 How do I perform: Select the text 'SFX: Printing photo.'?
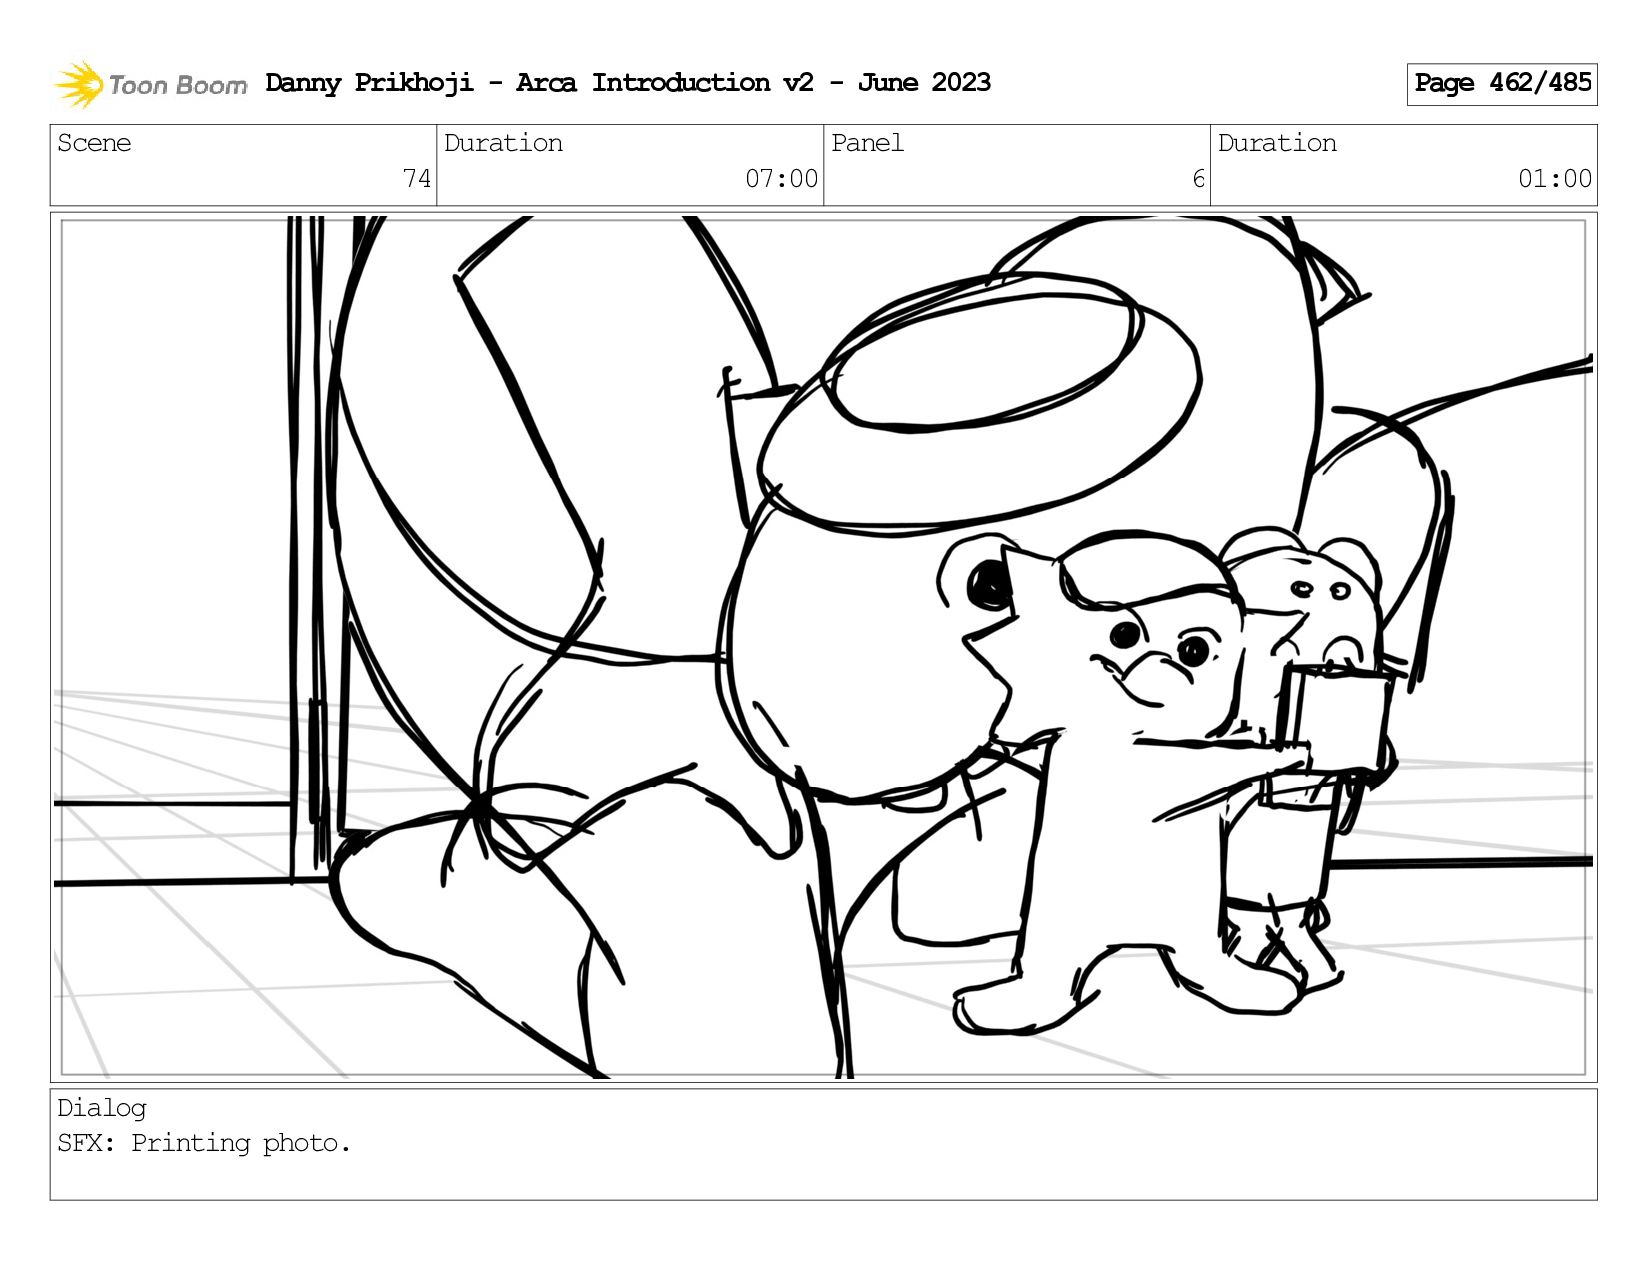204,1143
